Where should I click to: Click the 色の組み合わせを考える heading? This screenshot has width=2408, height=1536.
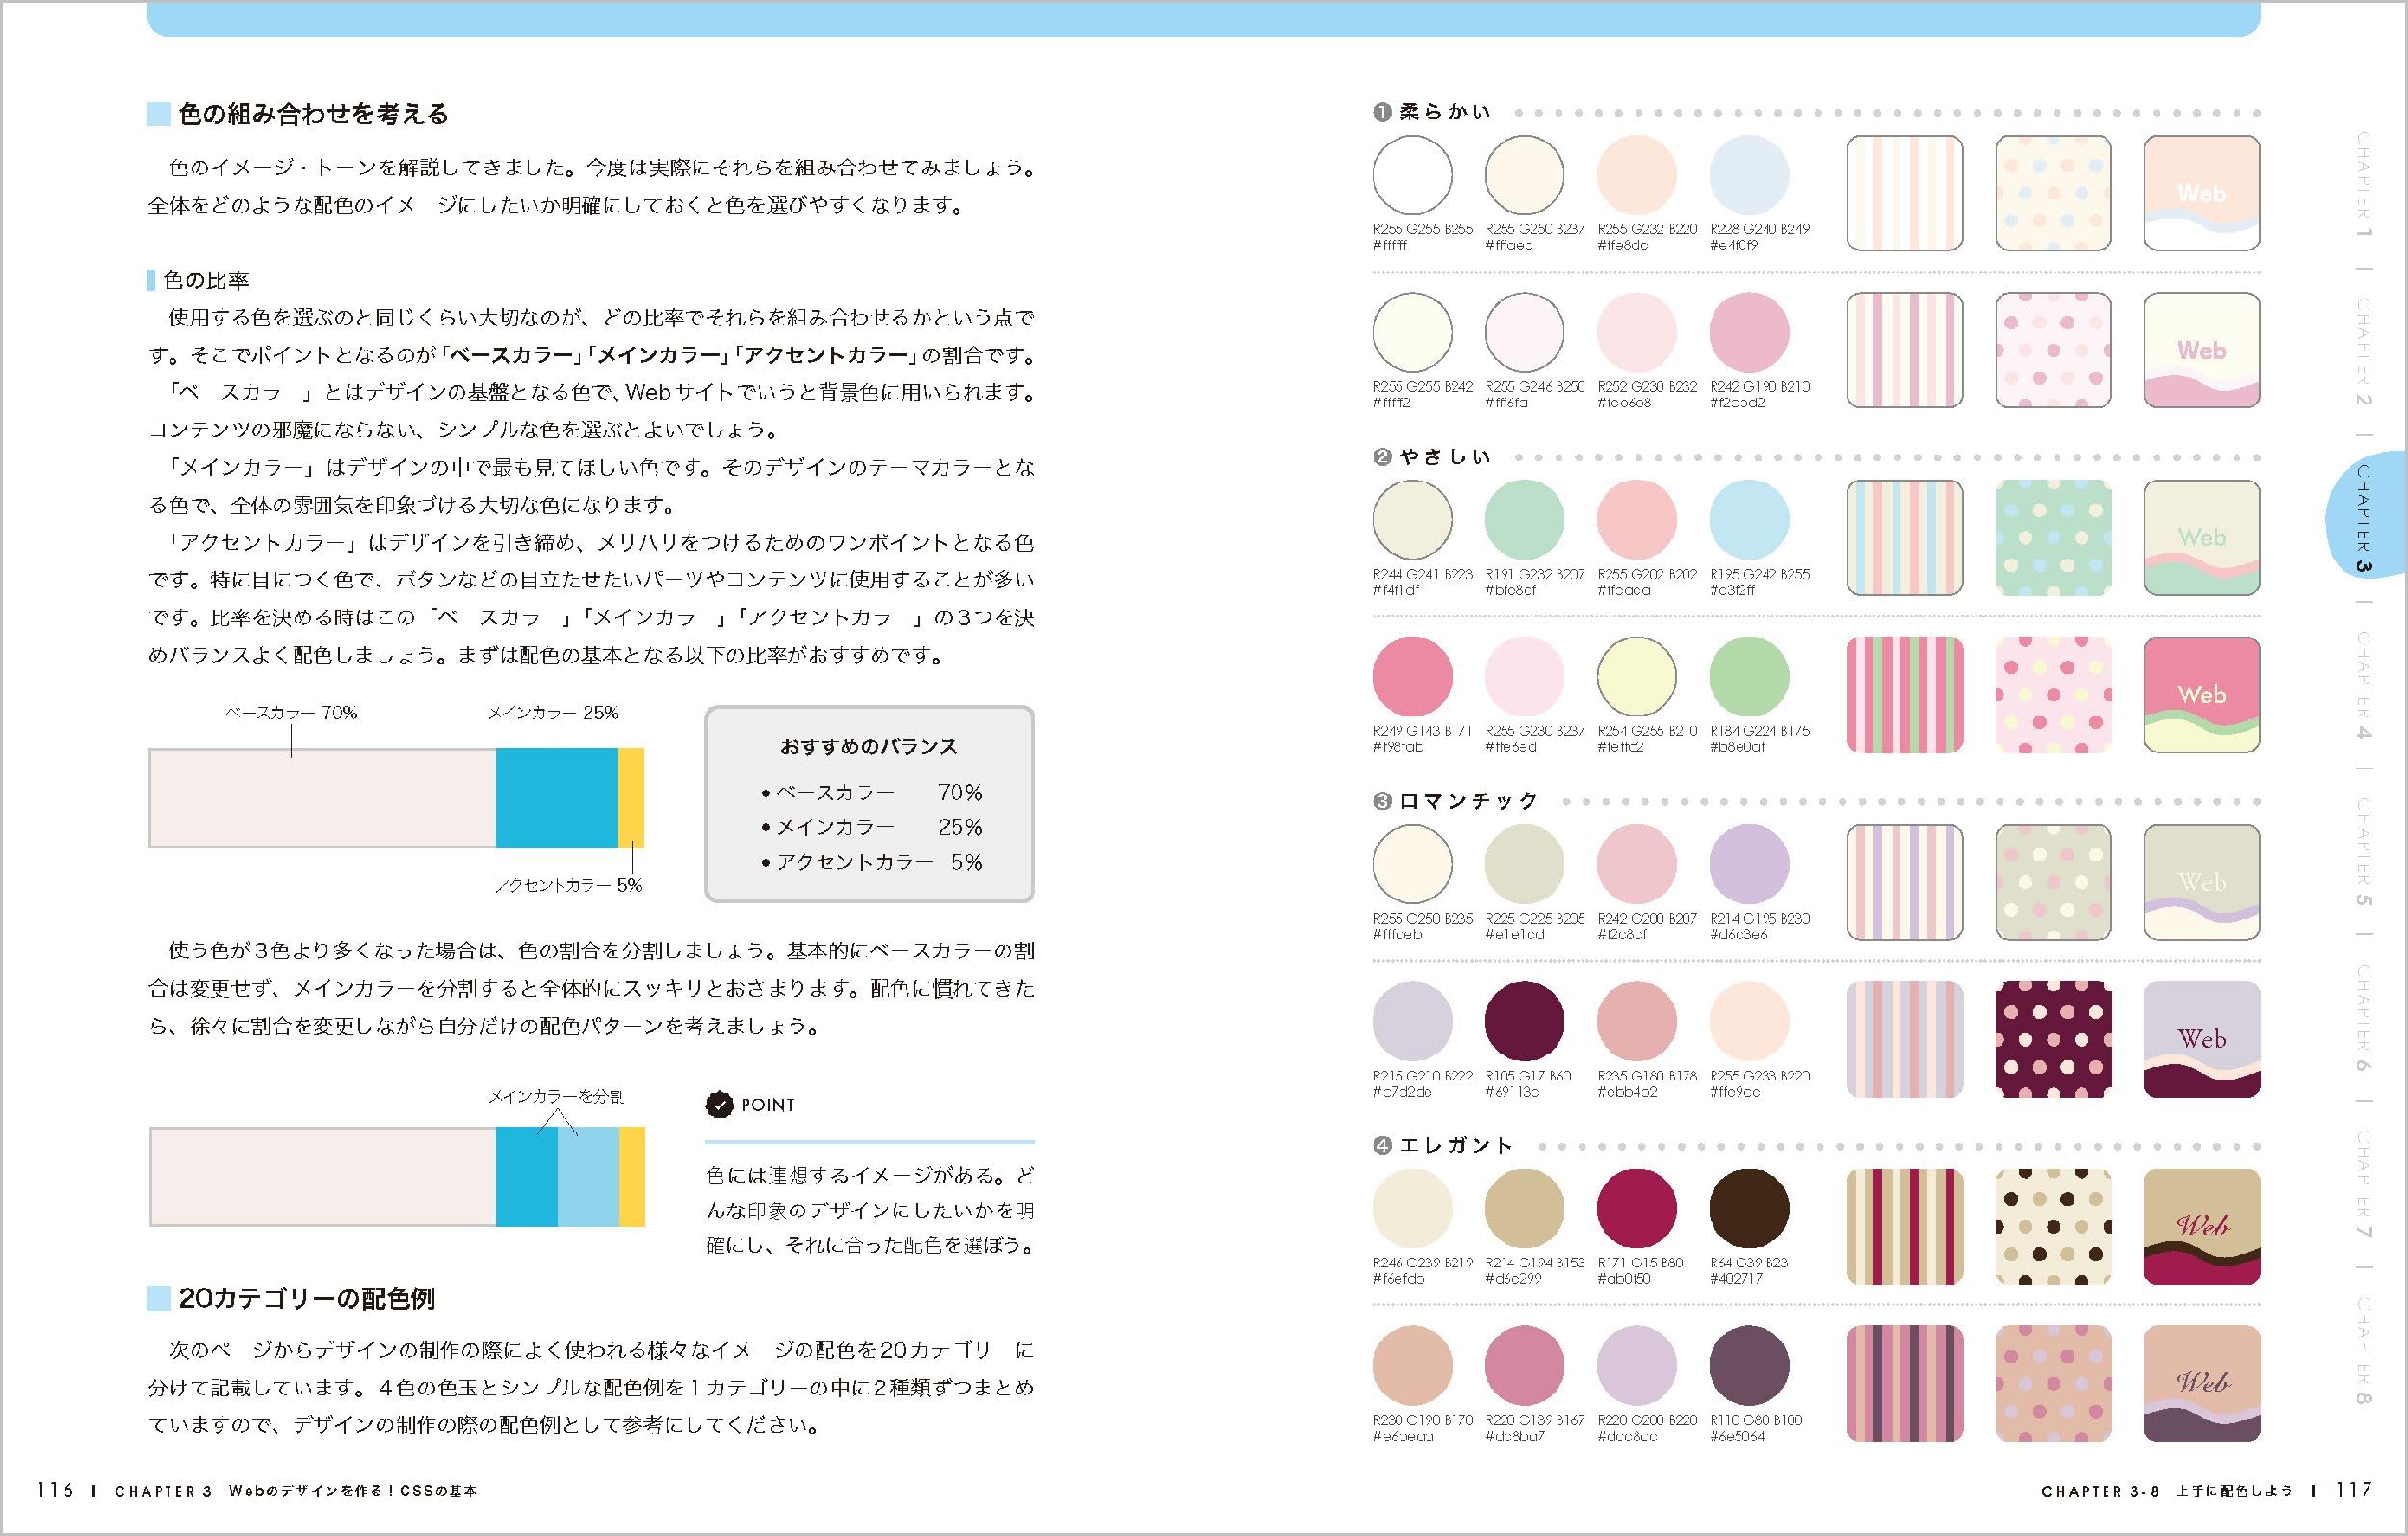pyautogui.click(x=312, y=114)
